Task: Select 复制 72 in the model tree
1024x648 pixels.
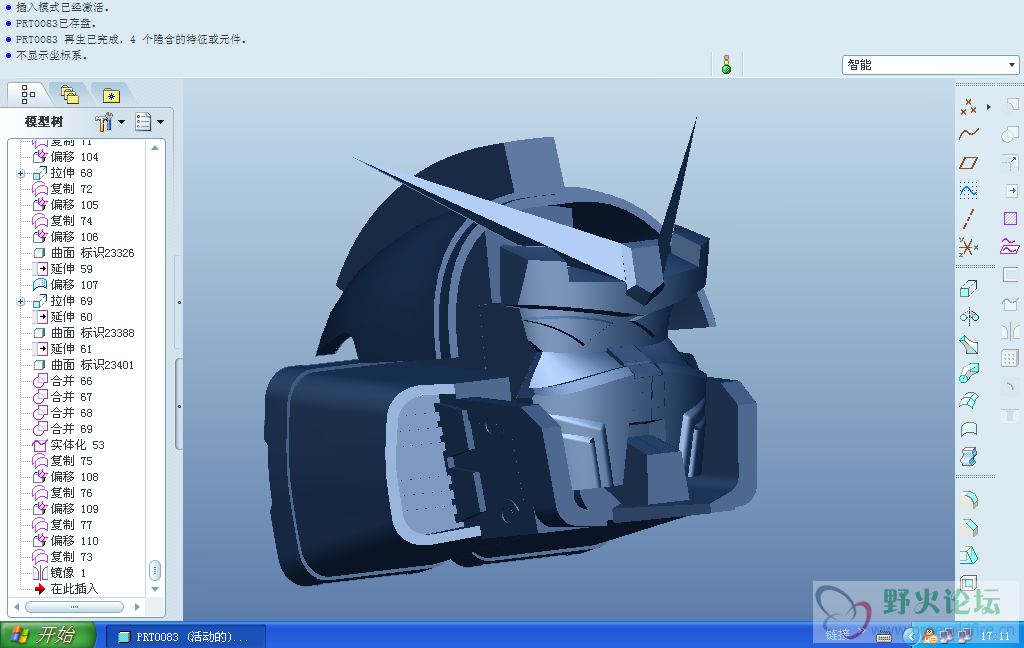Action: coord(63,189)
